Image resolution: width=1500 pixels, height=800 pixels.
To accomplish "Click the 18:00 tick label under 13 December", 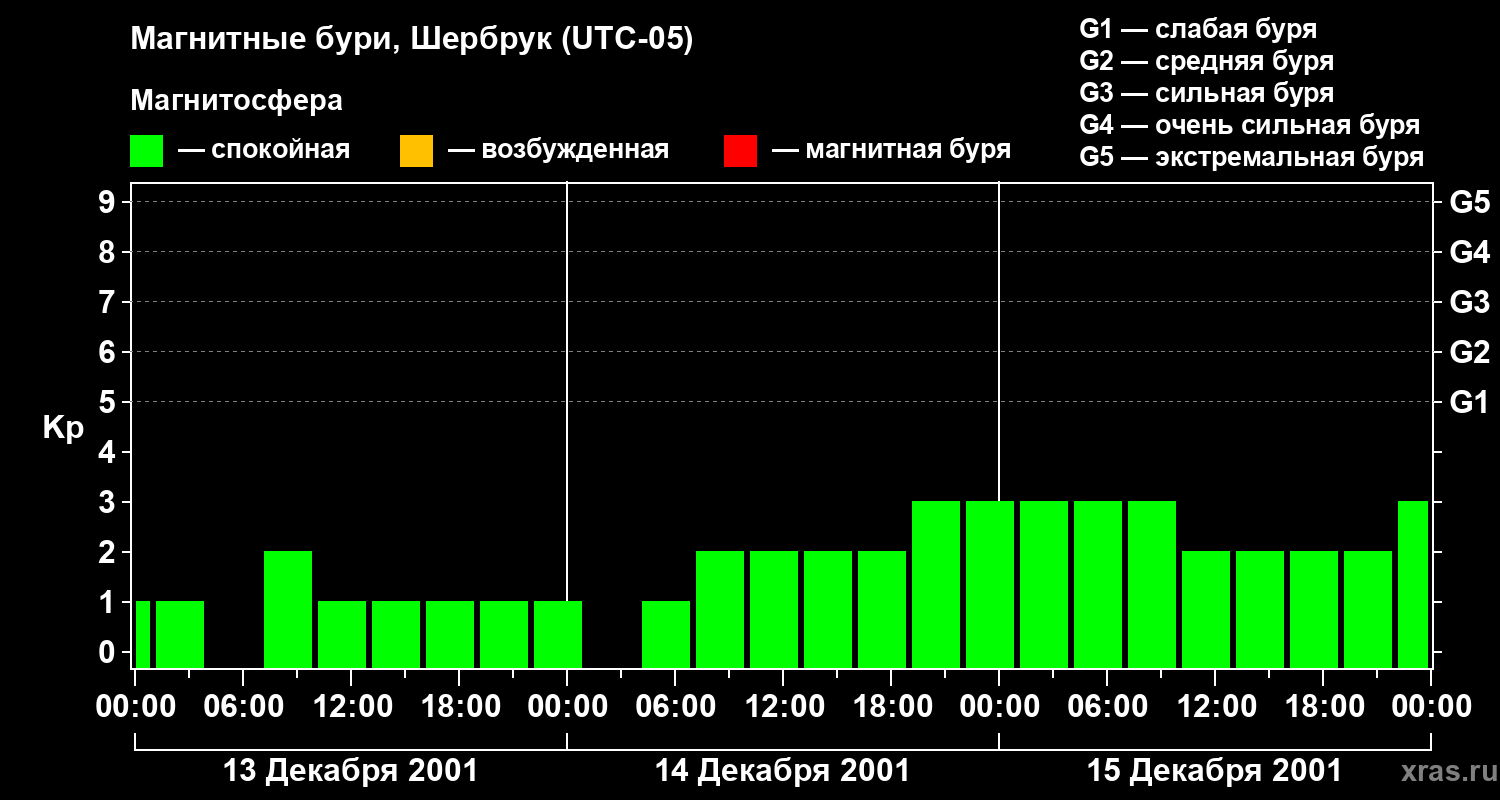I will point(459,706).
